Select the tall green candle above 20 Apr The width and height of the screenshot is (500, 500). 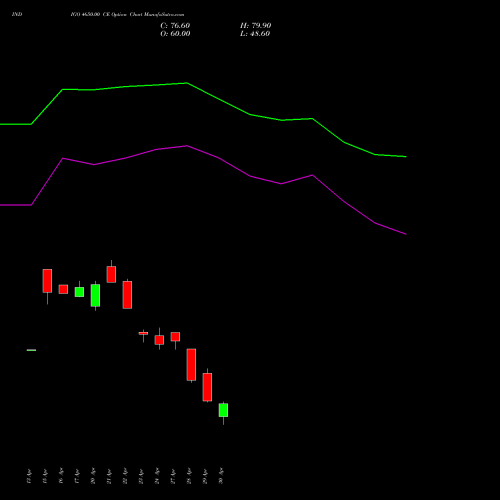[x=95, y=295]
